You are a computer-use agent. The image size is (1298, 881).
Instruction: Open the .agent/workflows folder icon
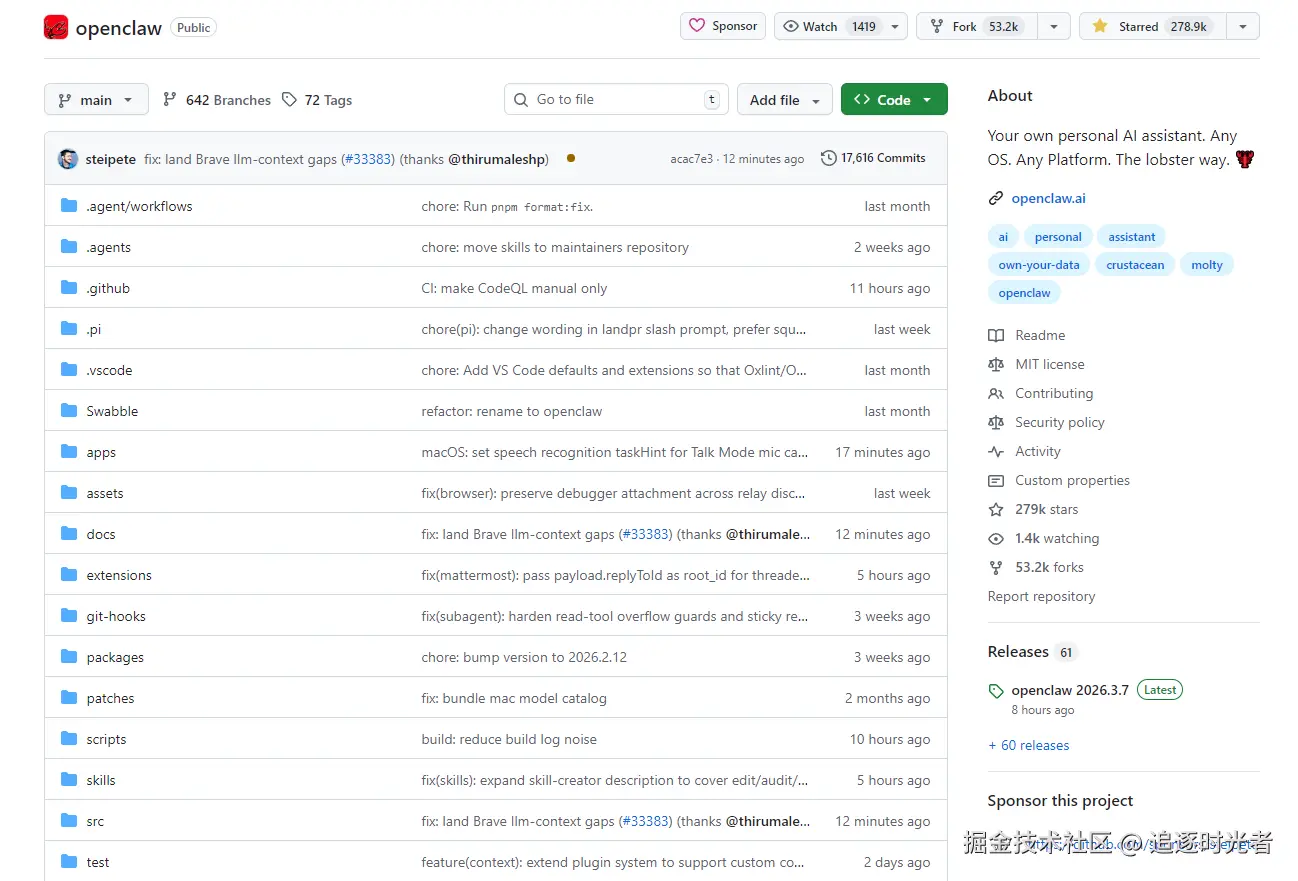coord(69,206)
